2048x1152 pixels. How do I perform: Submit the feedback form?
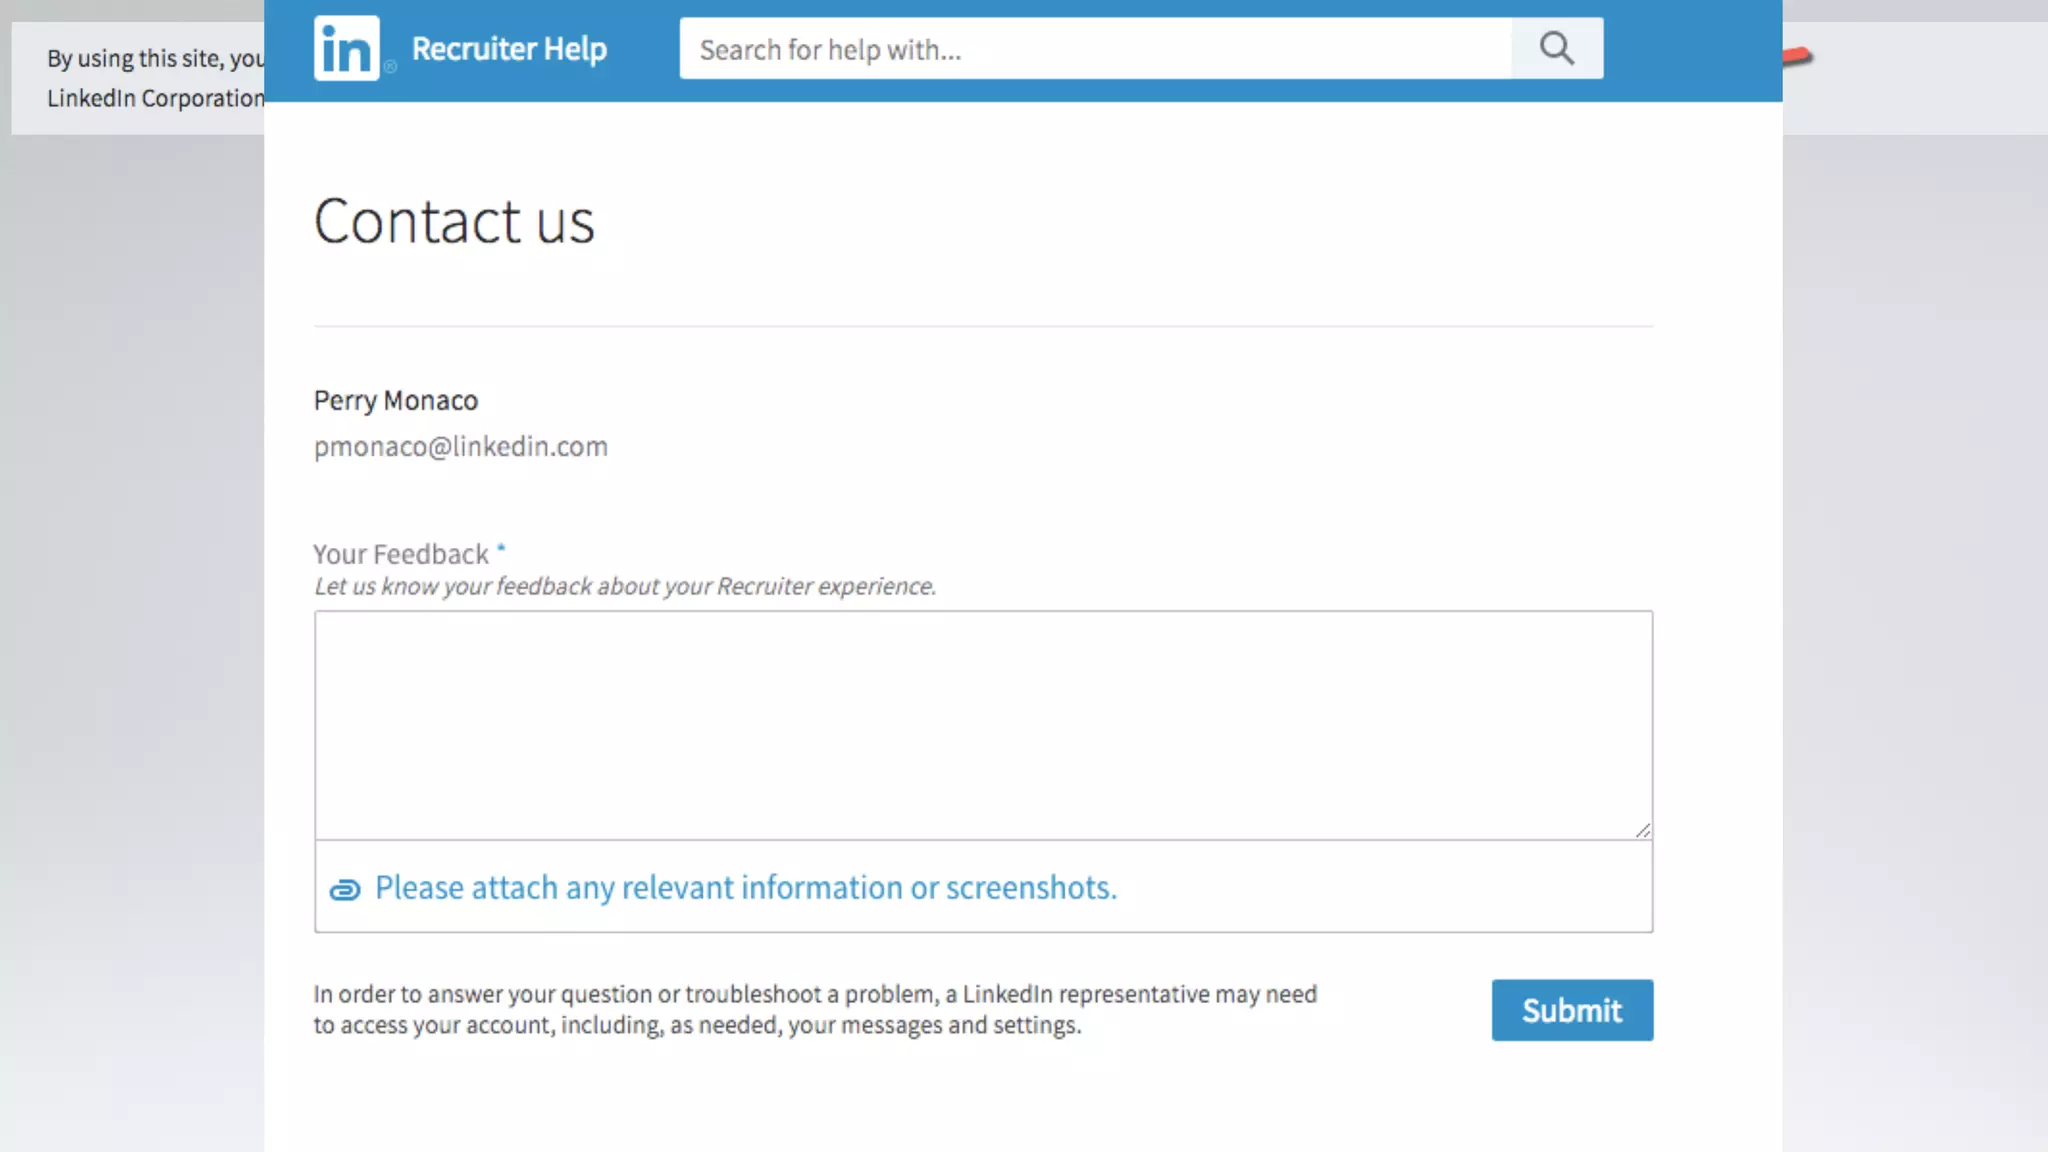click(x=1571, y=1010)
